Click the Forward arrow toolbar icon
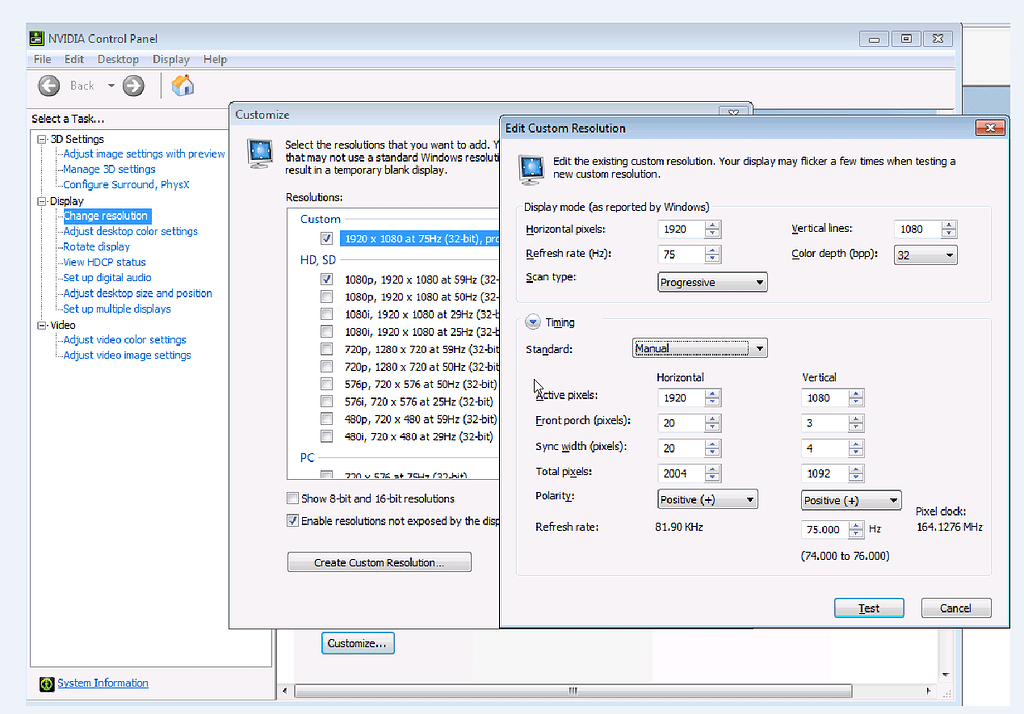Viewport: 1024px width, 714px height. pyautogui.click(x=133, y=86)
